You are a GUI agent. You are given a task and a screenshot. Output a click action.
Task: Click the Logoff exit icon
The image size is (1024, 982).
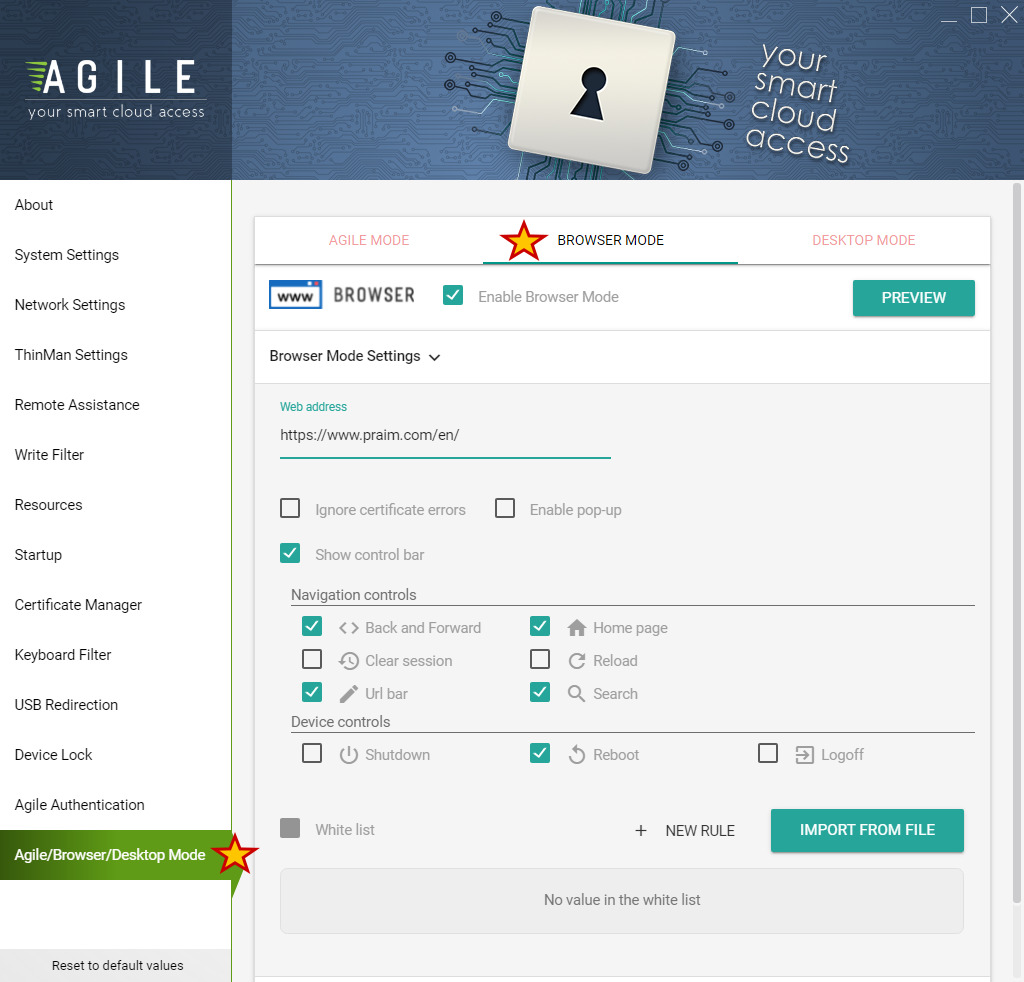804,755
